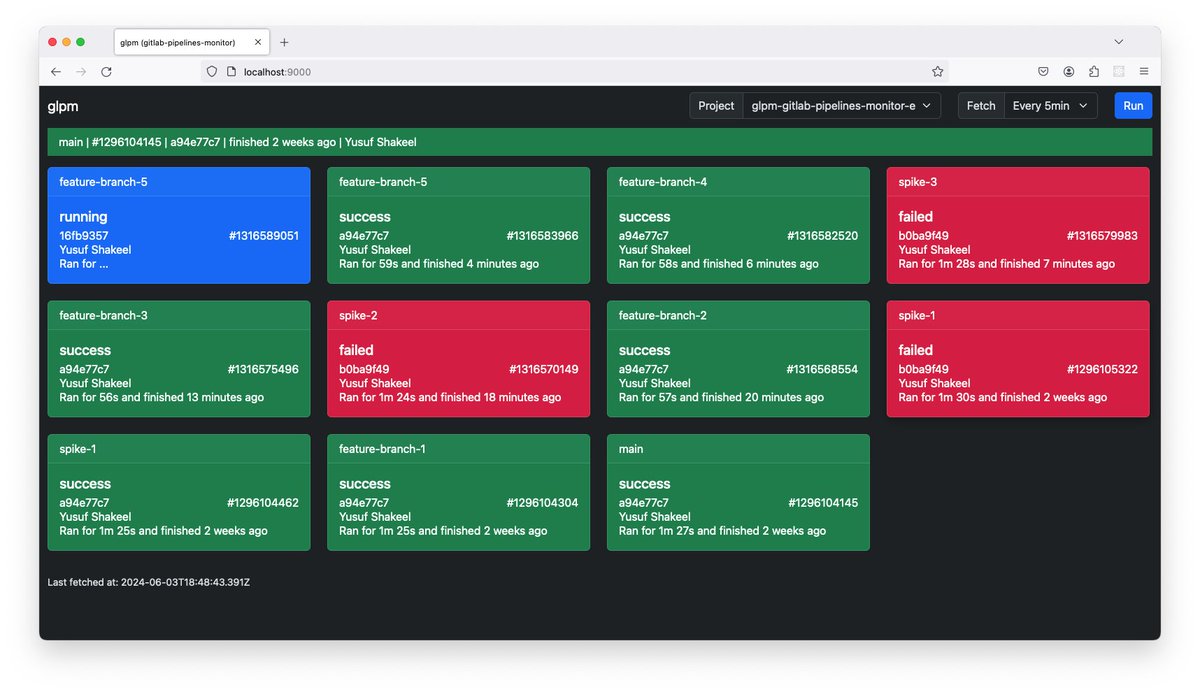
Task: Click pipeline number #1296104304
Action: (543, 503)
